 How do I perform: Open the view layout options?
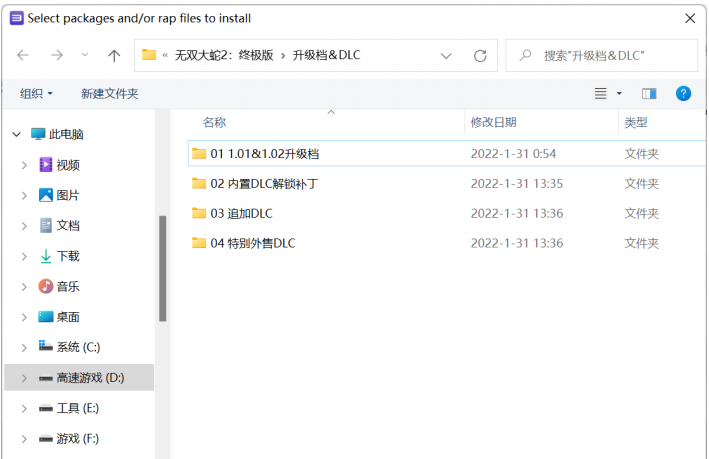click(607, 93)
